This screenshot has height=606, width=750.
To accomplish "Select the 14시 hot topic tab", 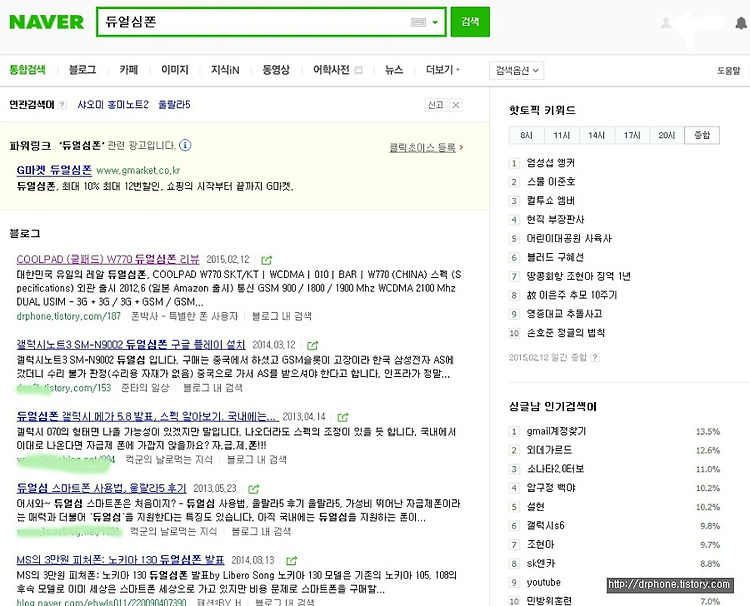I will tap(596, 135).
